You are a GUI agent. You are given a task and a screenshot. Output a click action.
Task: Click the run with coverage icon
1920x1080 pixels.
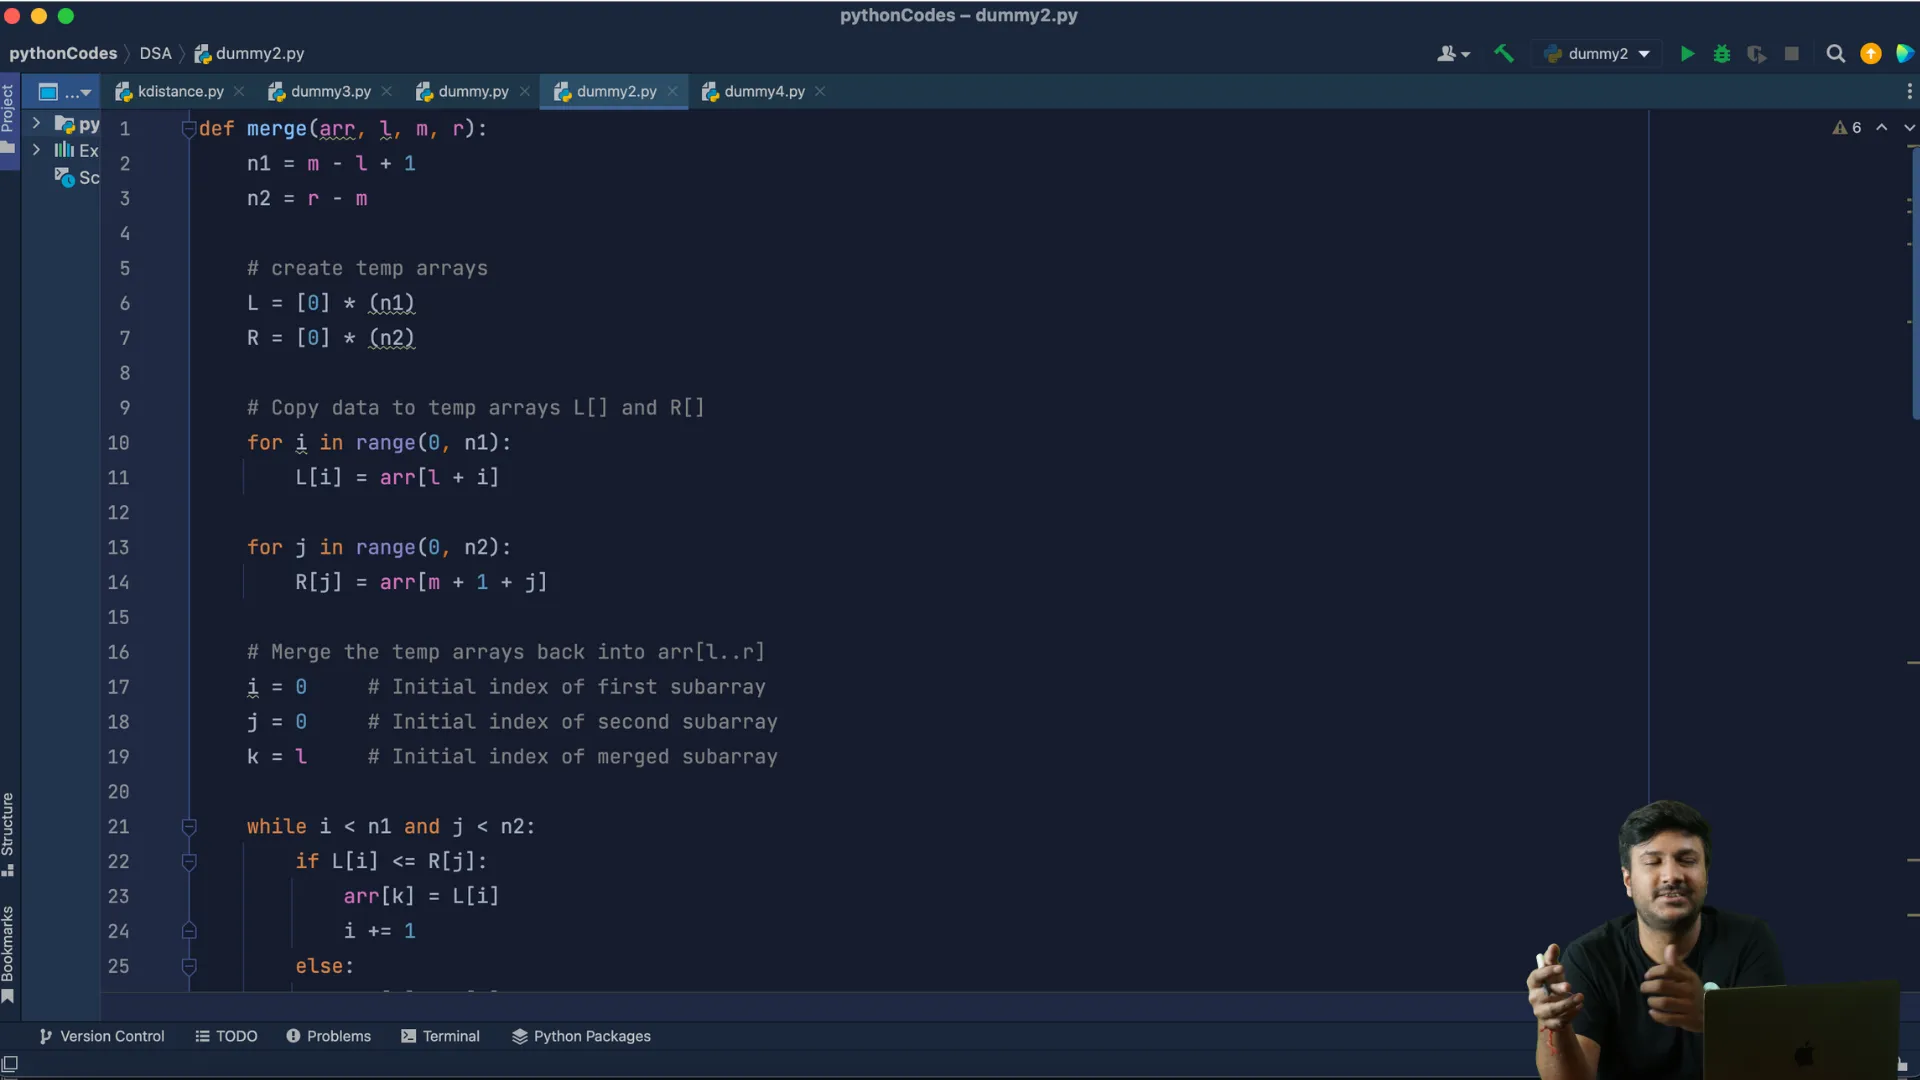pos(1756,54)
